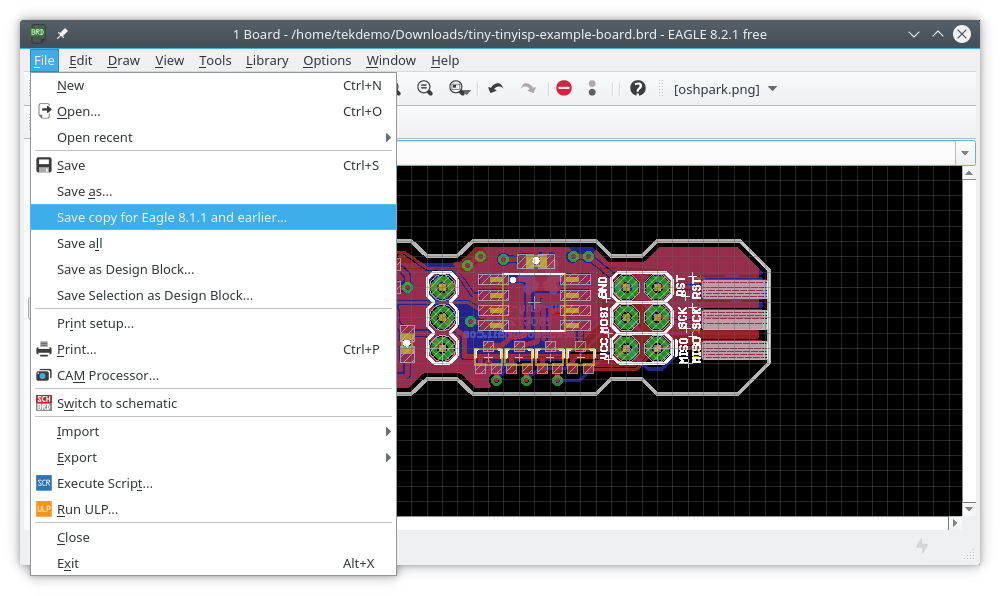
Task: Click the zoom out magnifier icon
Action: tap(425, 88)
